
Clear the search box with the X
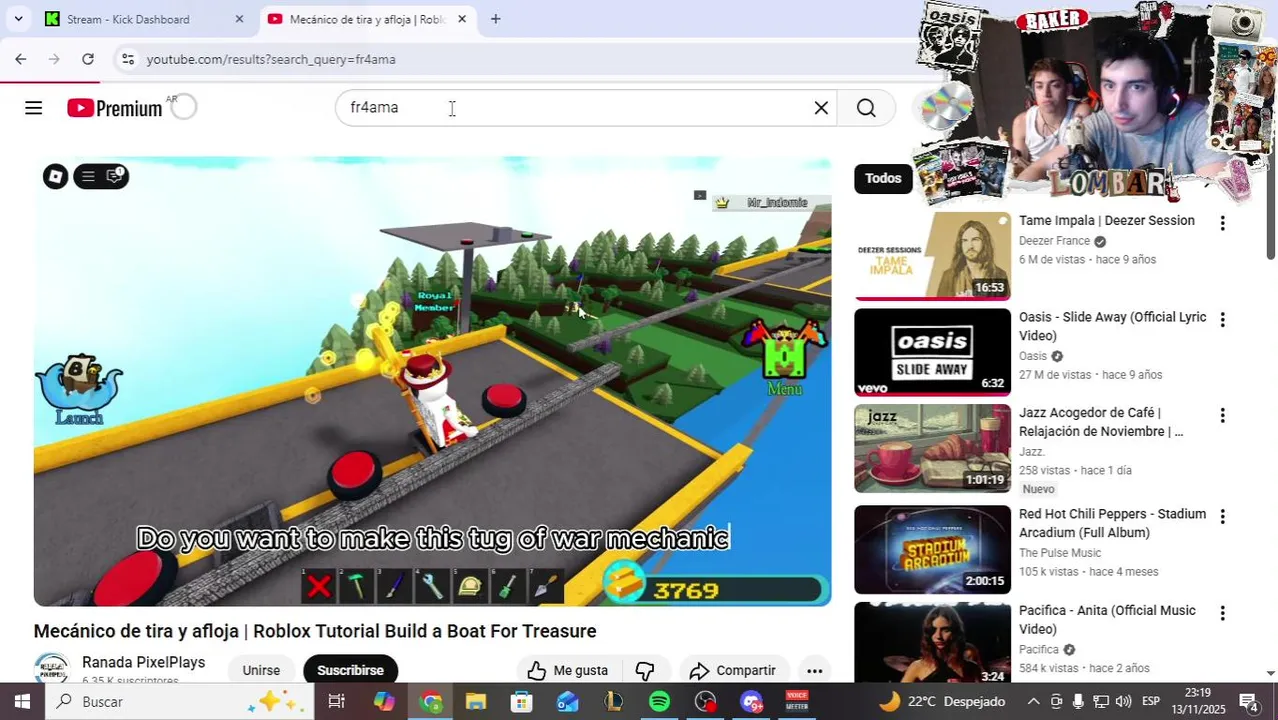pos(821,108)
